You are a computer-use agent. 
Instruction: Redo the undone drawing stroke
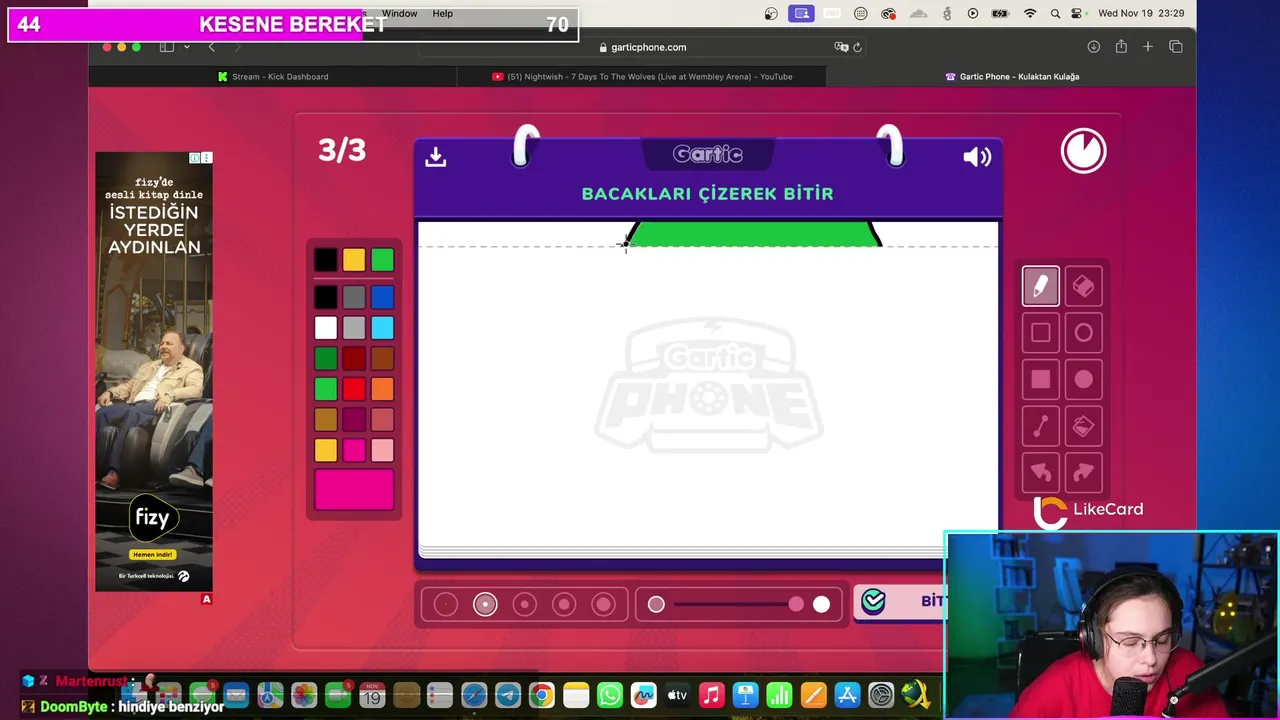[1083, 473]
